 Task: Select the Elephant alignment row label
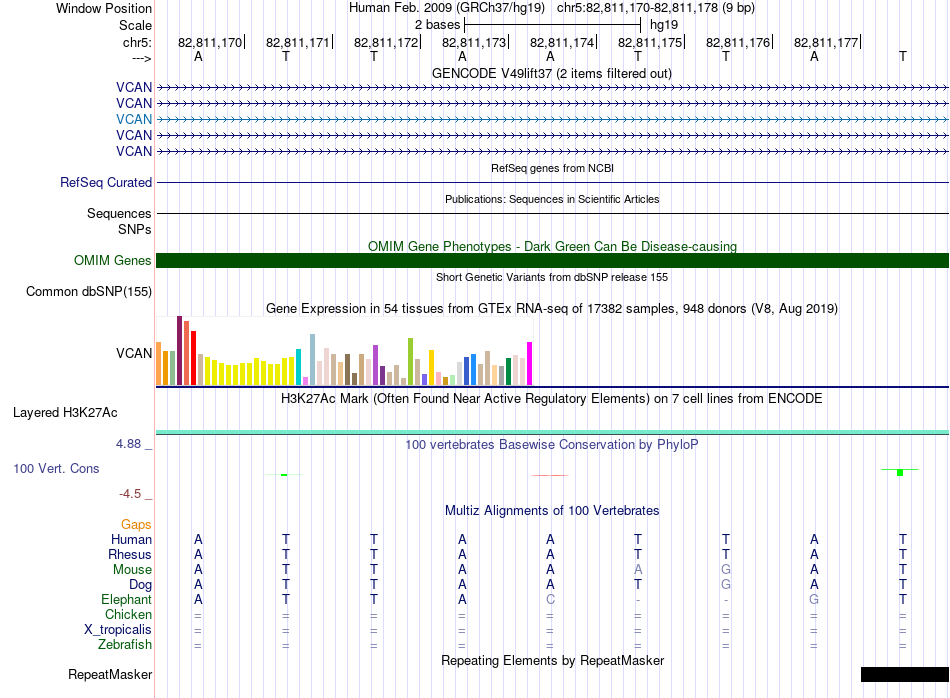click(126, 599)
